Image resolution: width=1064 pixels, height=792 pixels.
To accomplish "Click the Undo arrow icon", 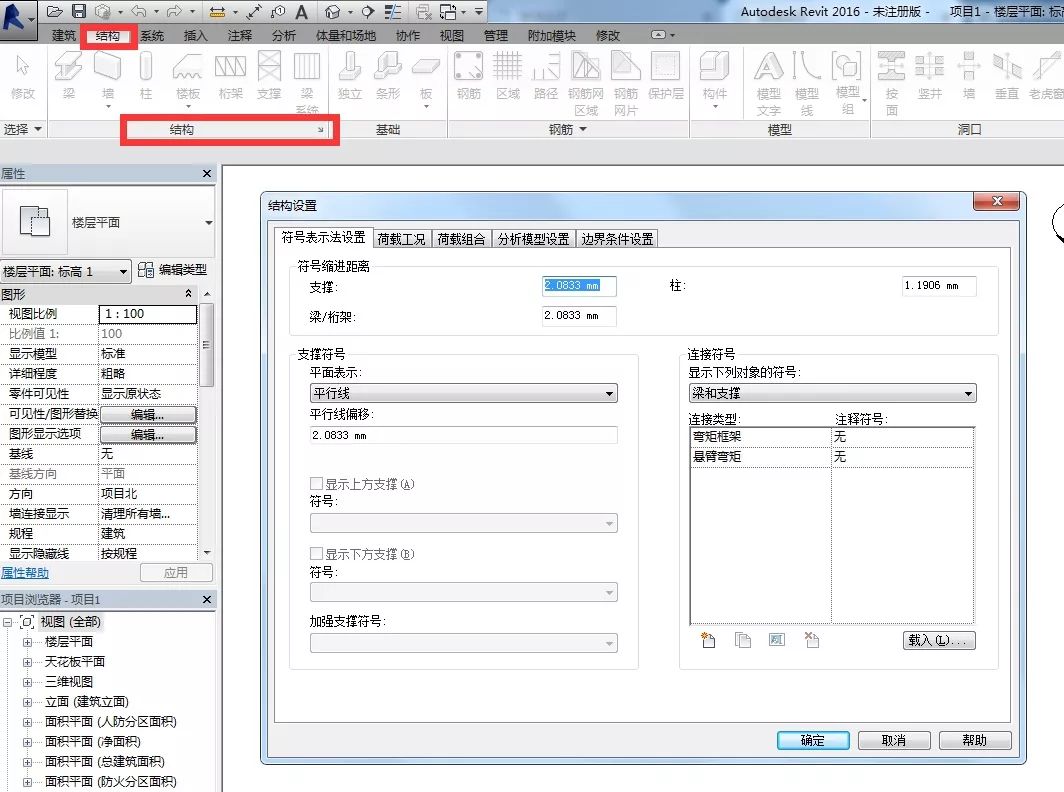I will coord(139,12).
